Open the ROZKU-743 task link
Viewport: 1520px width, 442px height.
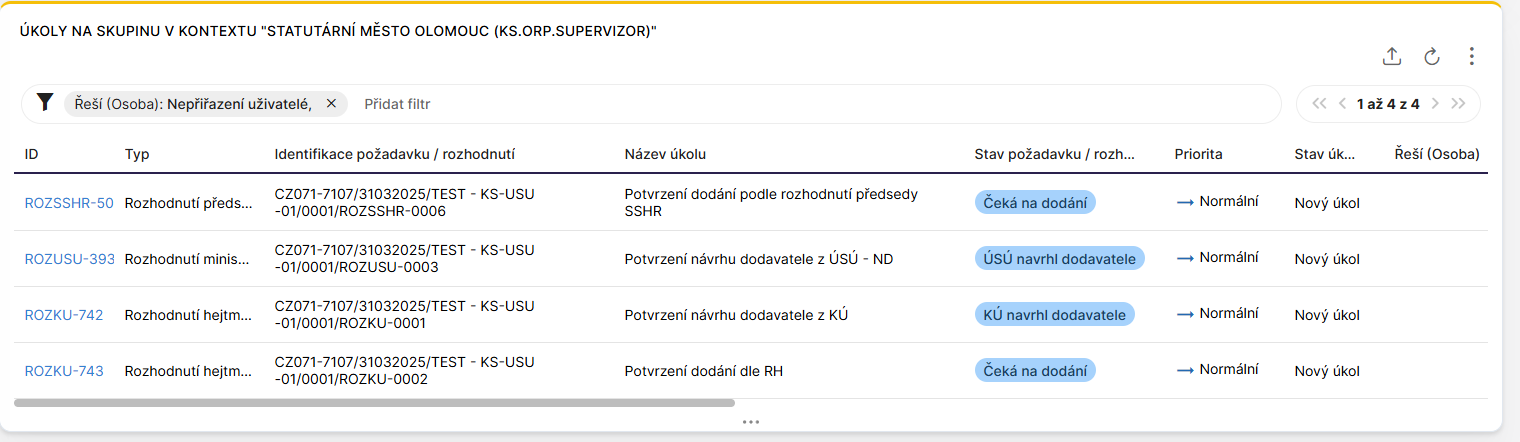pos(64,371)
